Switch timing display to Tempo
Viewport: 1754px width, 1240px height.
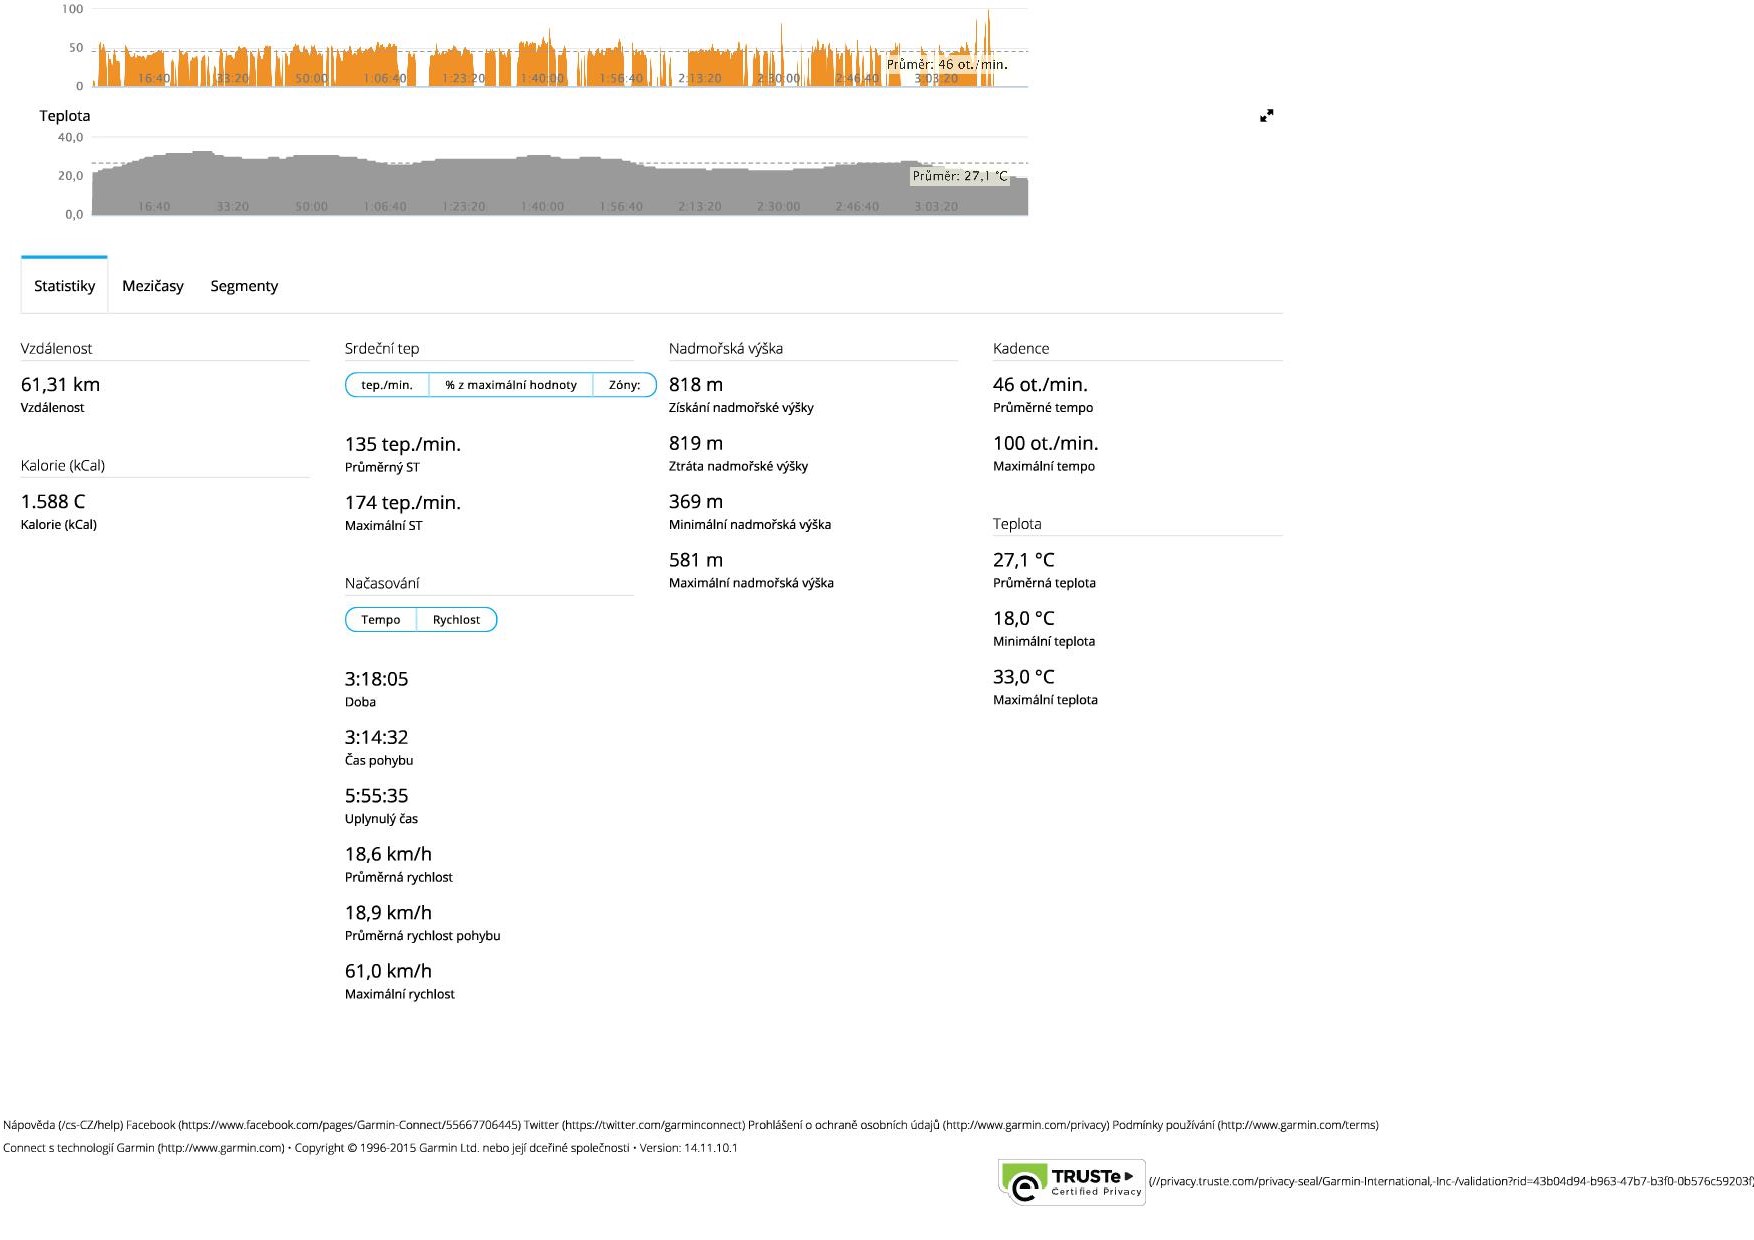[381, 620]
